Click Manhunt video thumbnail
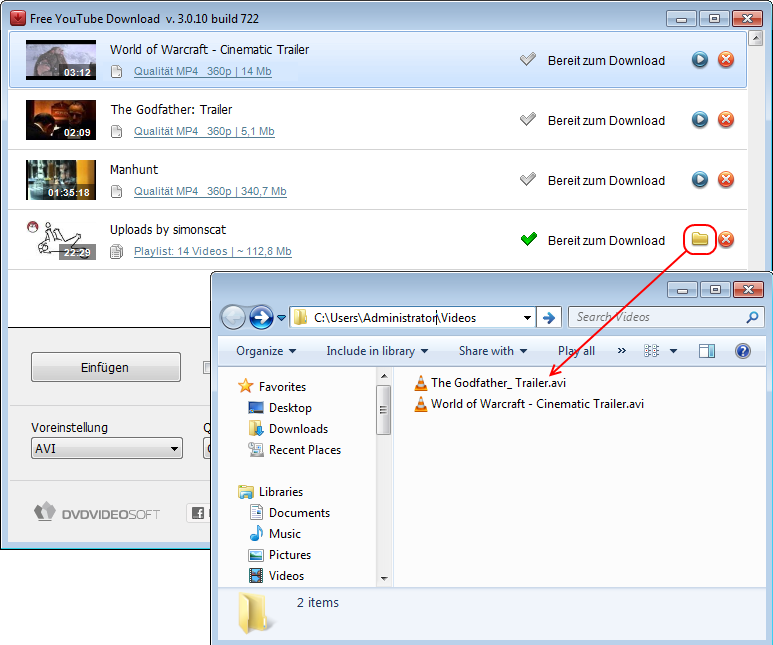 (61, 180)
